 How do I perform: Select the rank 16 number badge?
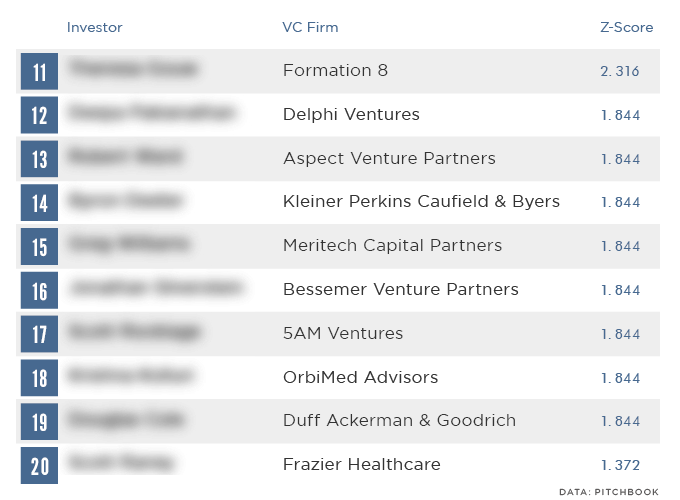pos(39,291)
